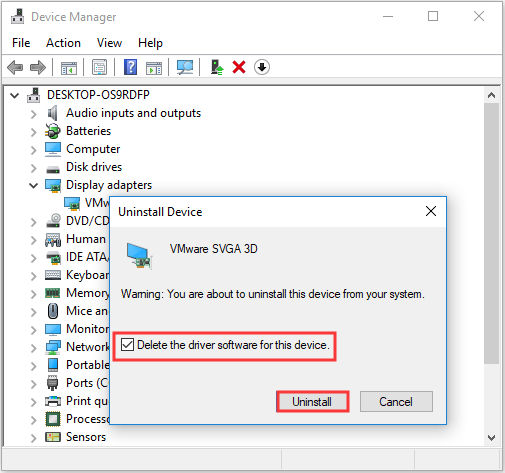Viewport: 505px width, 473px height.
Task: Click the vertical scrollbar thumb
Action: 491,233
